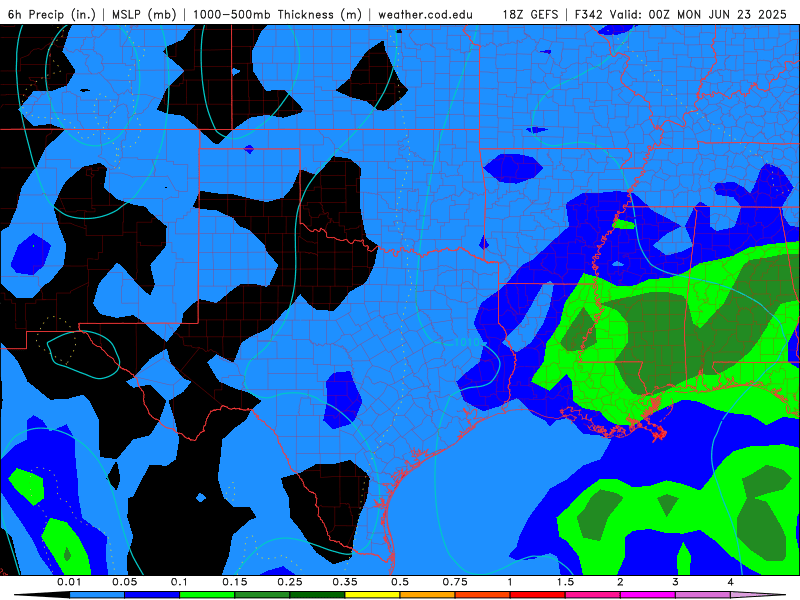Screen dimensions: 800x600
Task: Click the pale pink above-4 legend arrow
Action: coord(758,595)
